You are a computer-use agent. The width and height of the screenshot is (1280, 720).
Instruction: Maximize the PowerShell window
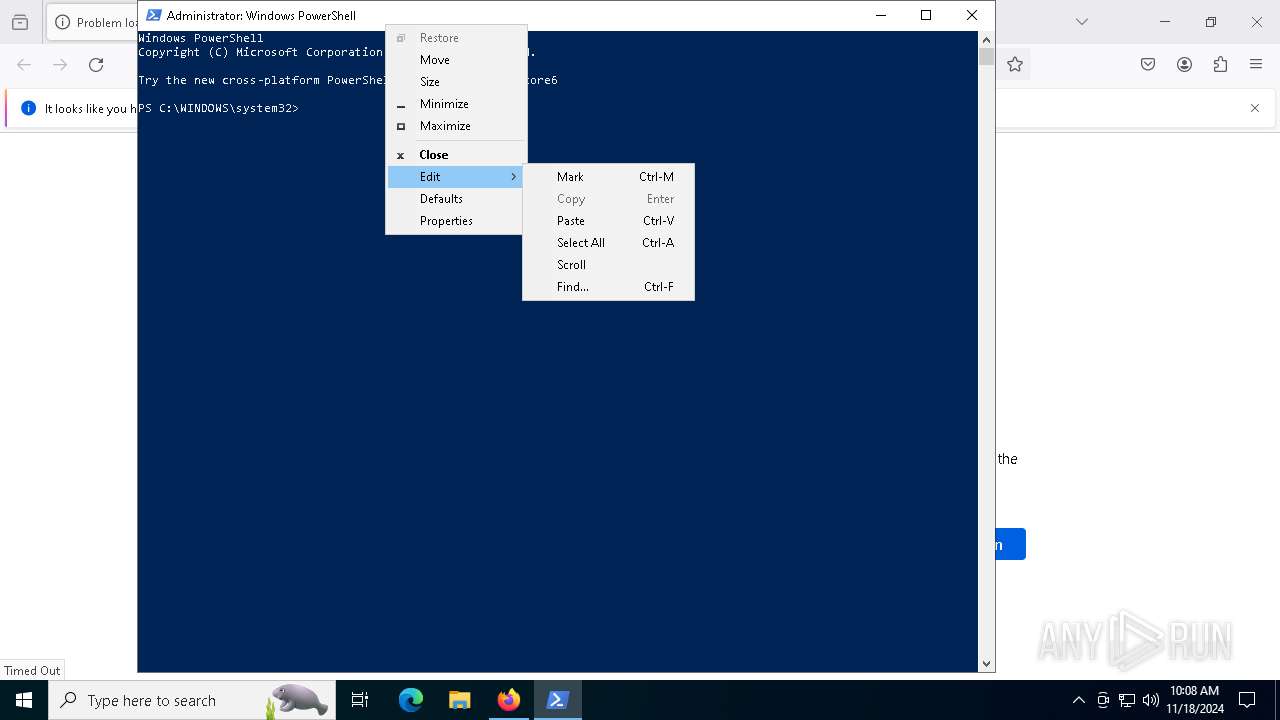pos(926,15)
